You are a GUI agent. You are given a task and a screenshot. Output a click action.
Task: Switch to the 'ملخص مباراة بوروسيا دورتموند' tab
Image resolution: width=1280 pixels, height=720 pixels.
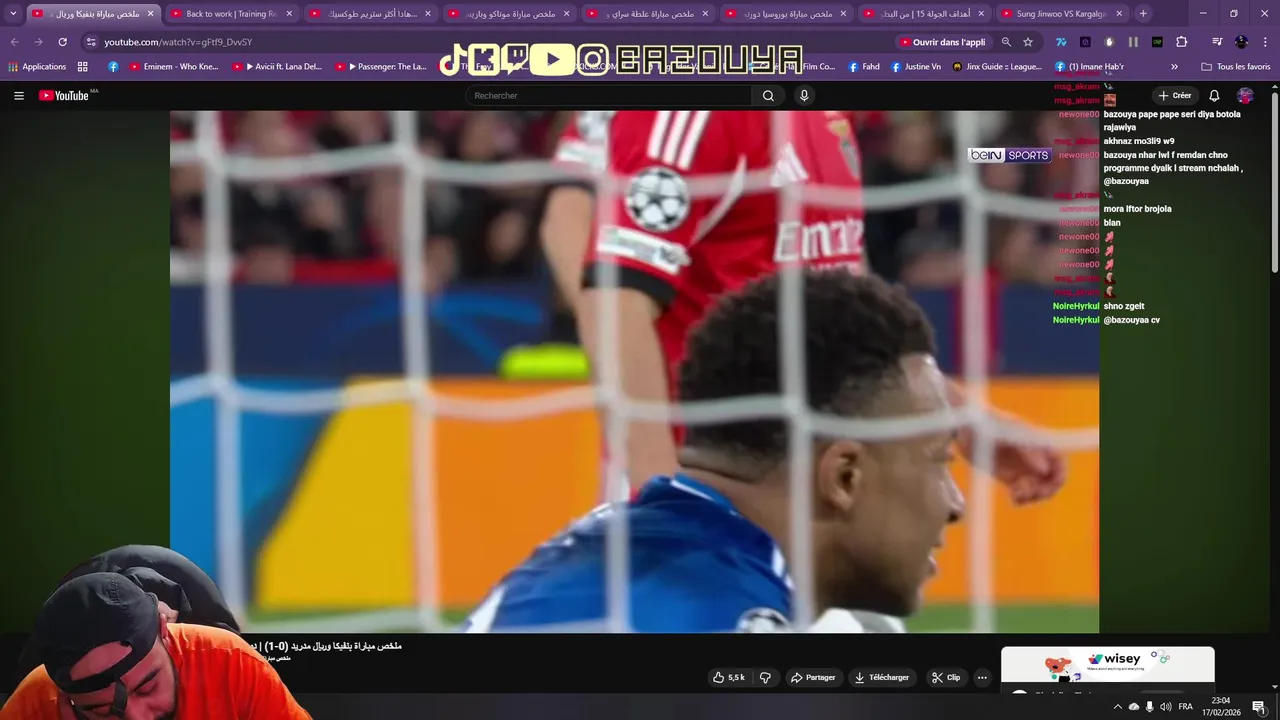(x=785, y=14)
